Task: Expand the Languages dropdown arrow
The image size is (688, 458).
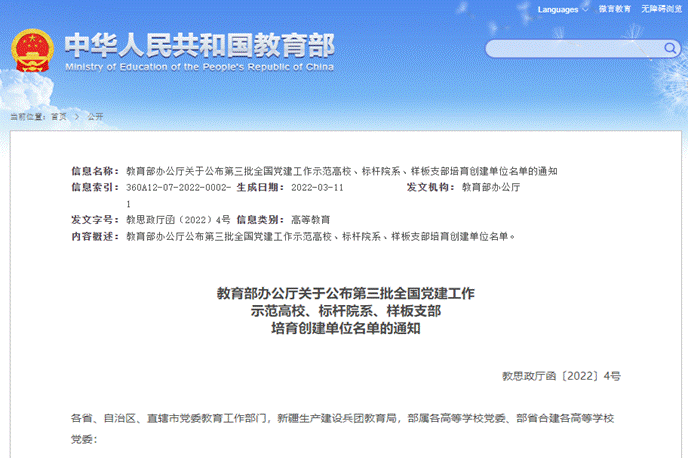Action: coord(583,10)
